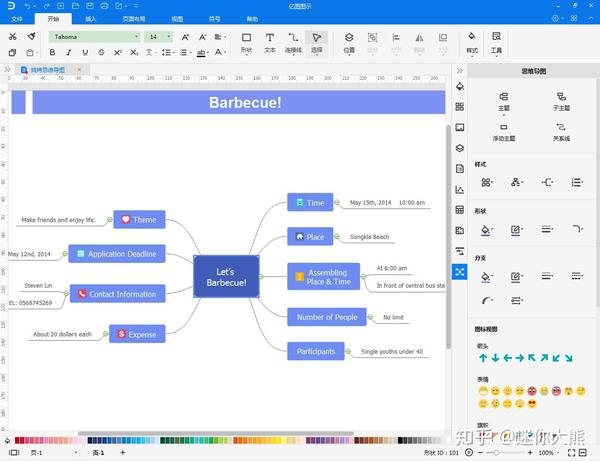Click the zoom out minus button
600x461 pixels.
coord(481,453)
